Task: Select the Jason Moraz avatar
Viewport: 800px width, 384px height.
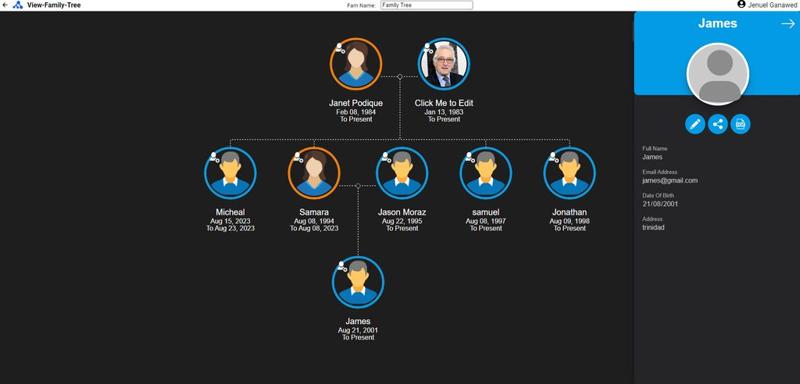Action: coord(402,173)
